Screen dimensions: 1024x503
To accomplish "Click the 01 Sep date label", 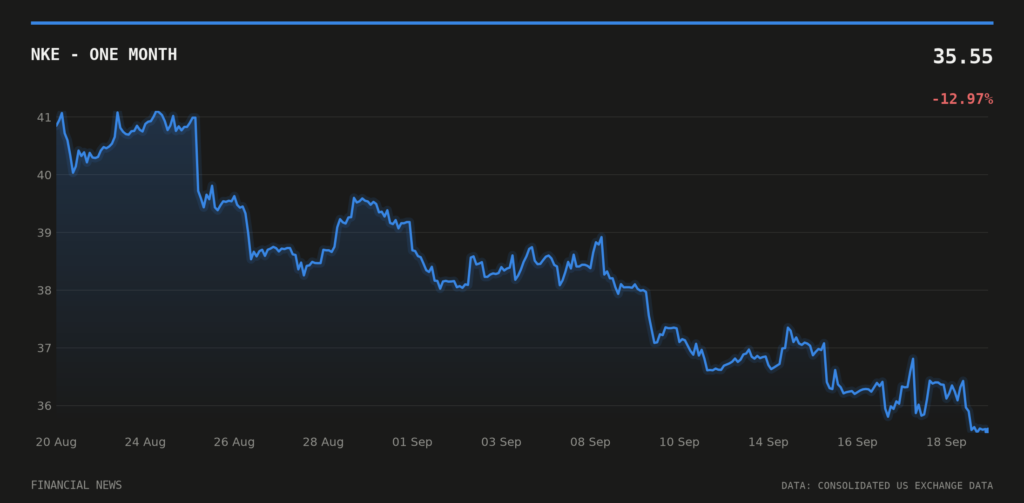I will tap(412, 442).
